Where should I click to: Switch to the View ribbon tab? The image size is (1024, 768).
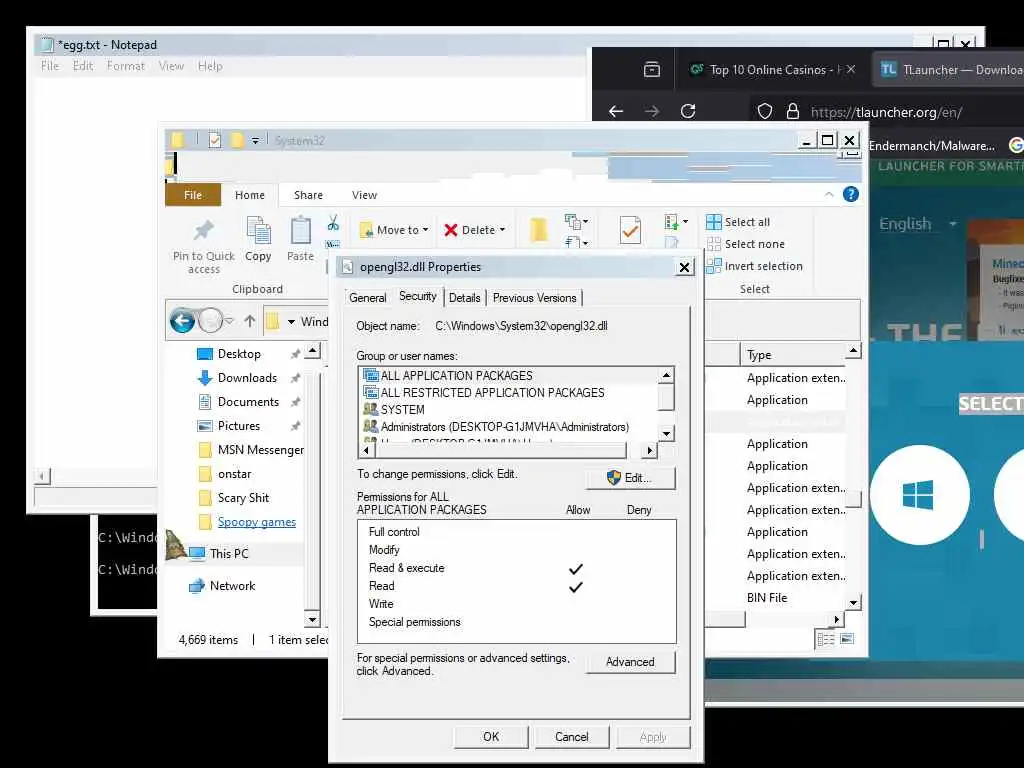tap(364, 195)
